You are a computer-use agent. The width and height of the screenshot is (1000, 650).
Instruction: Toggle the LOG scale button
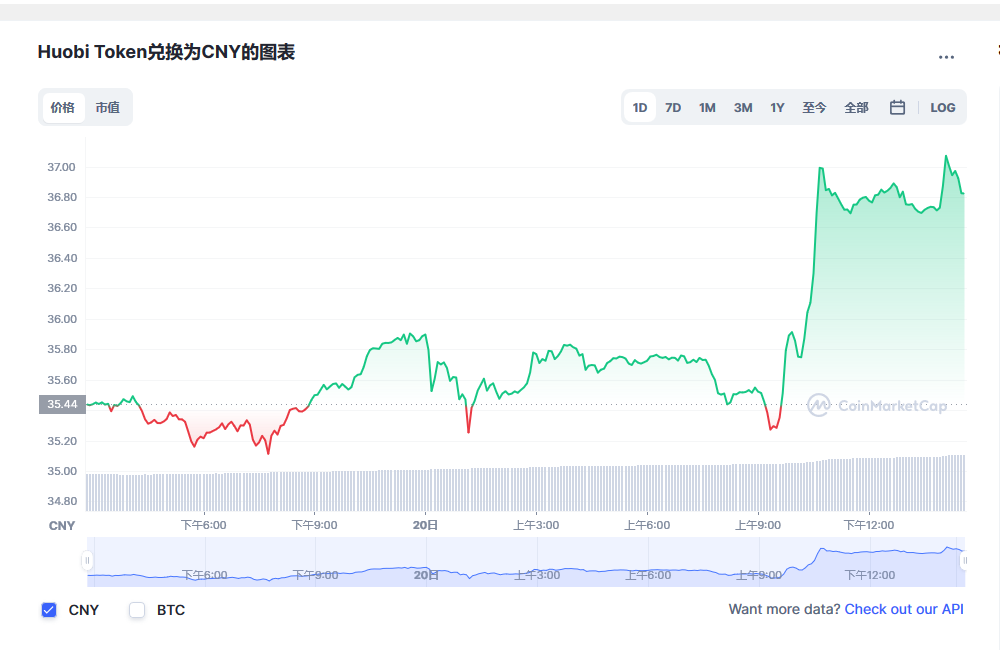(x=943, y=108)
